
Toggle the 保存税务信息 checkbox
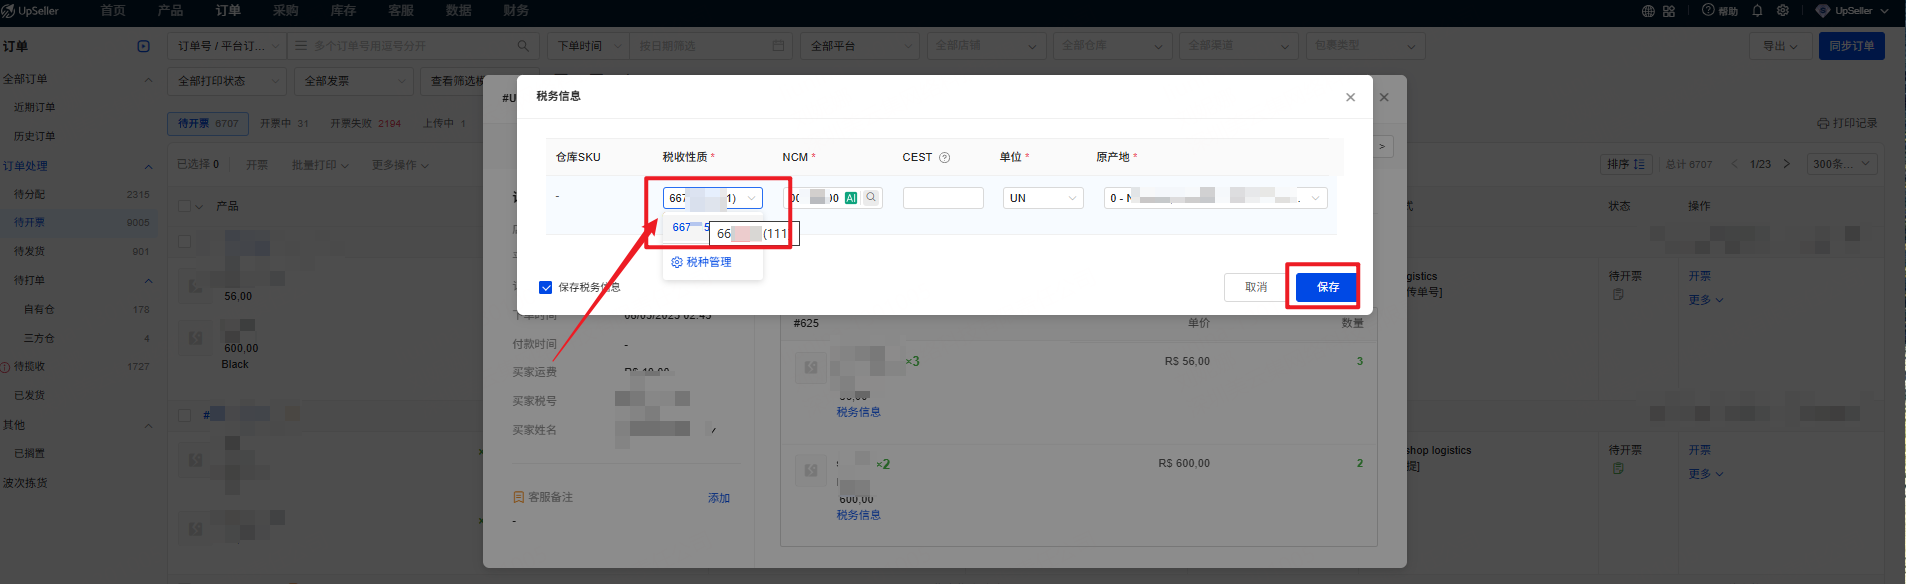[x=546, y=287]
